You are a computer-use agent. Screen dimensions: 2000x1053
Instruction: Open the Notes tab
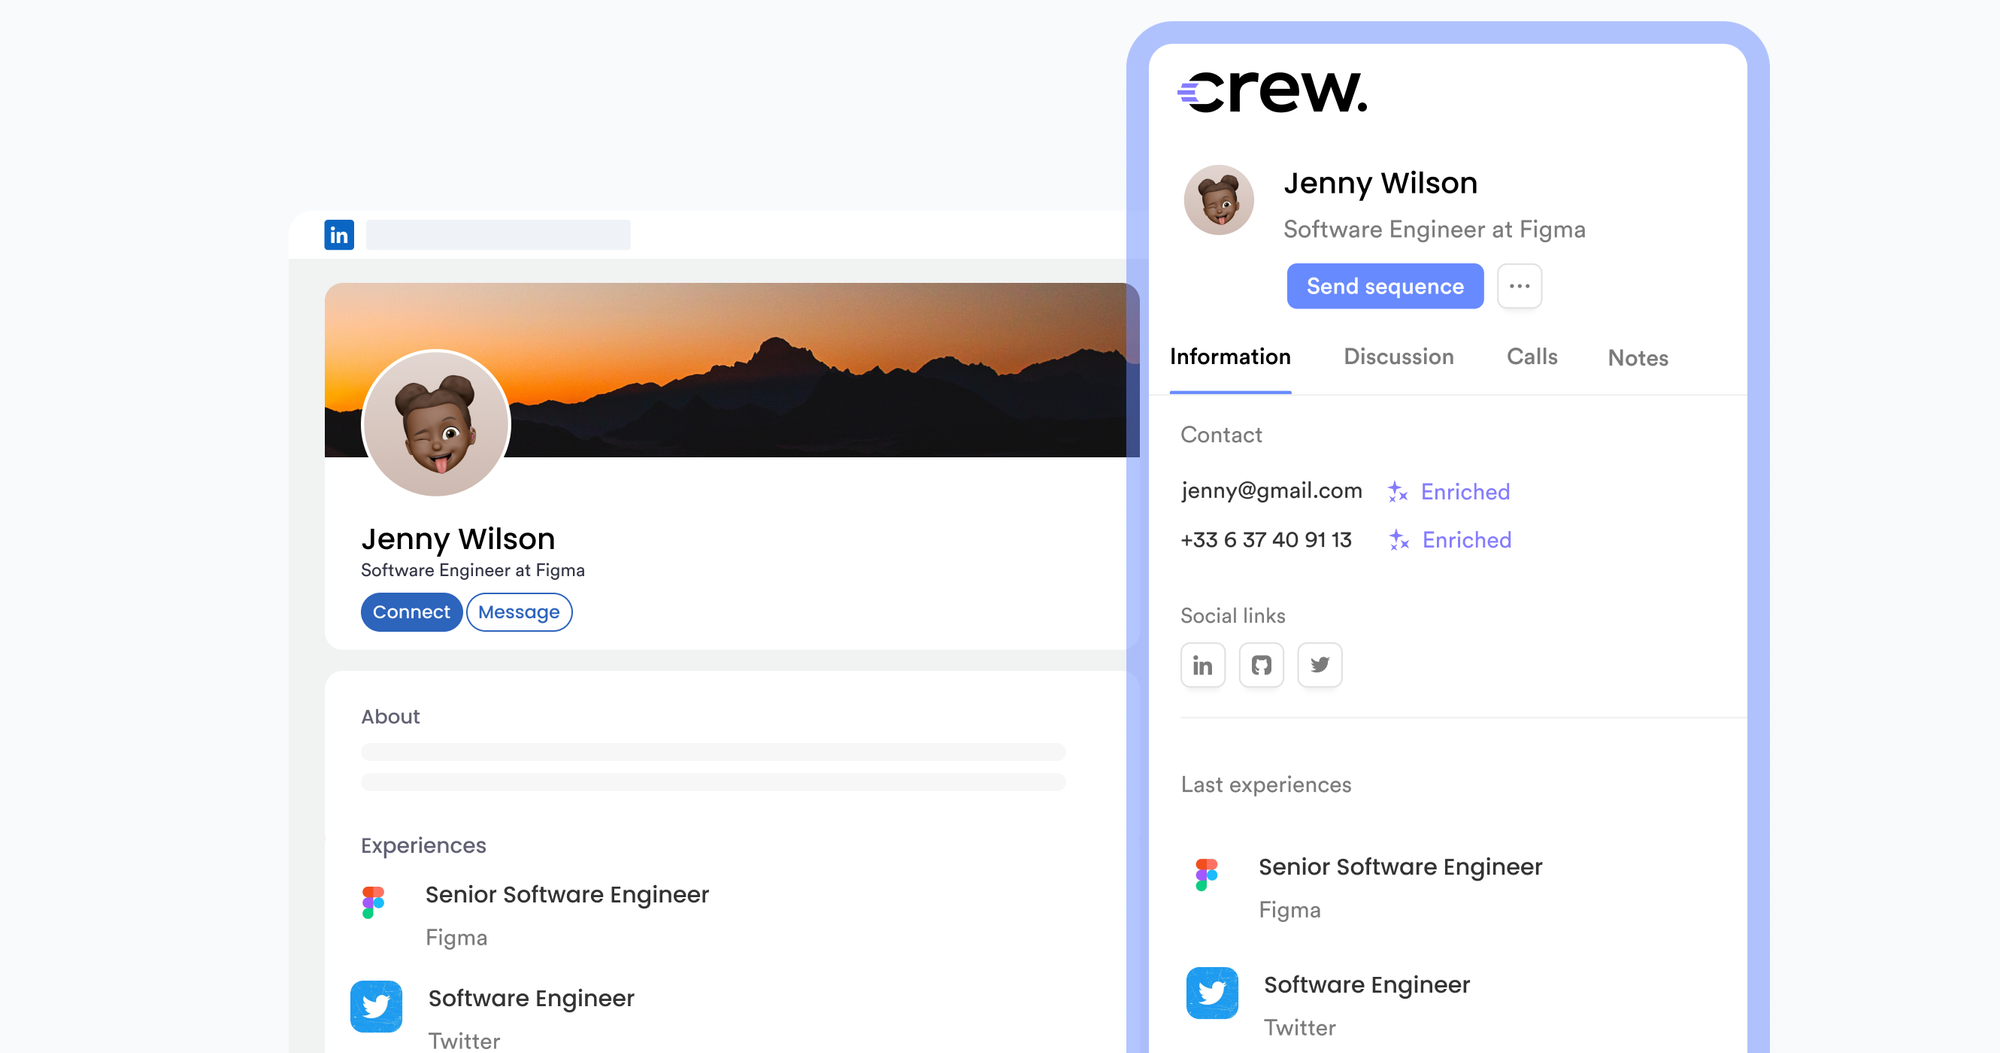coord(1637,357)
